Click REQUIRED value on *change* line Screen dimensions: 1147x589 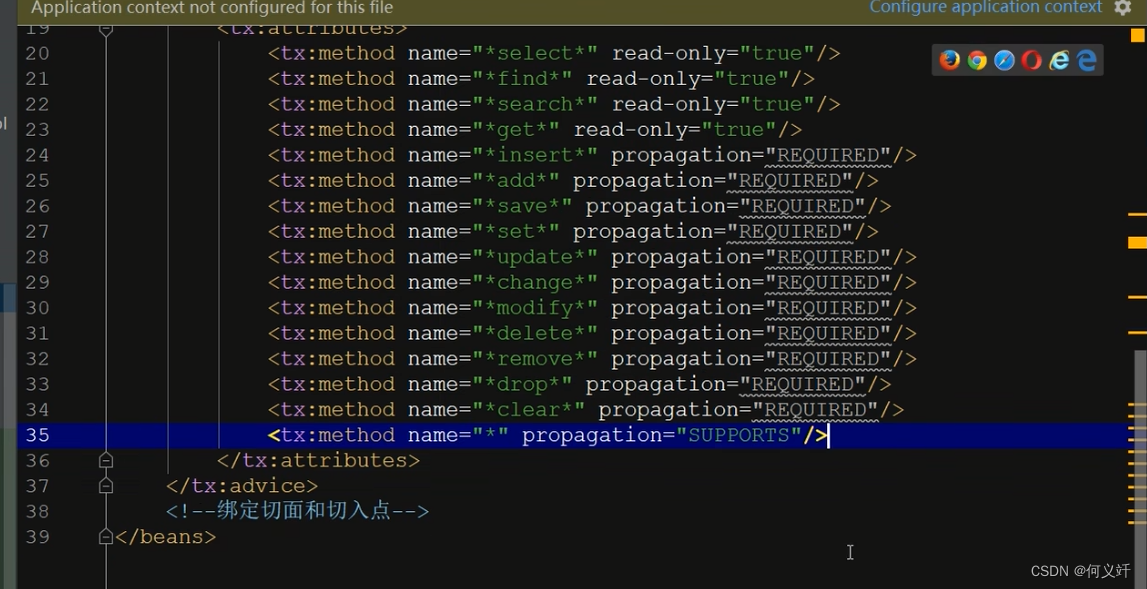tap(828, 282)
